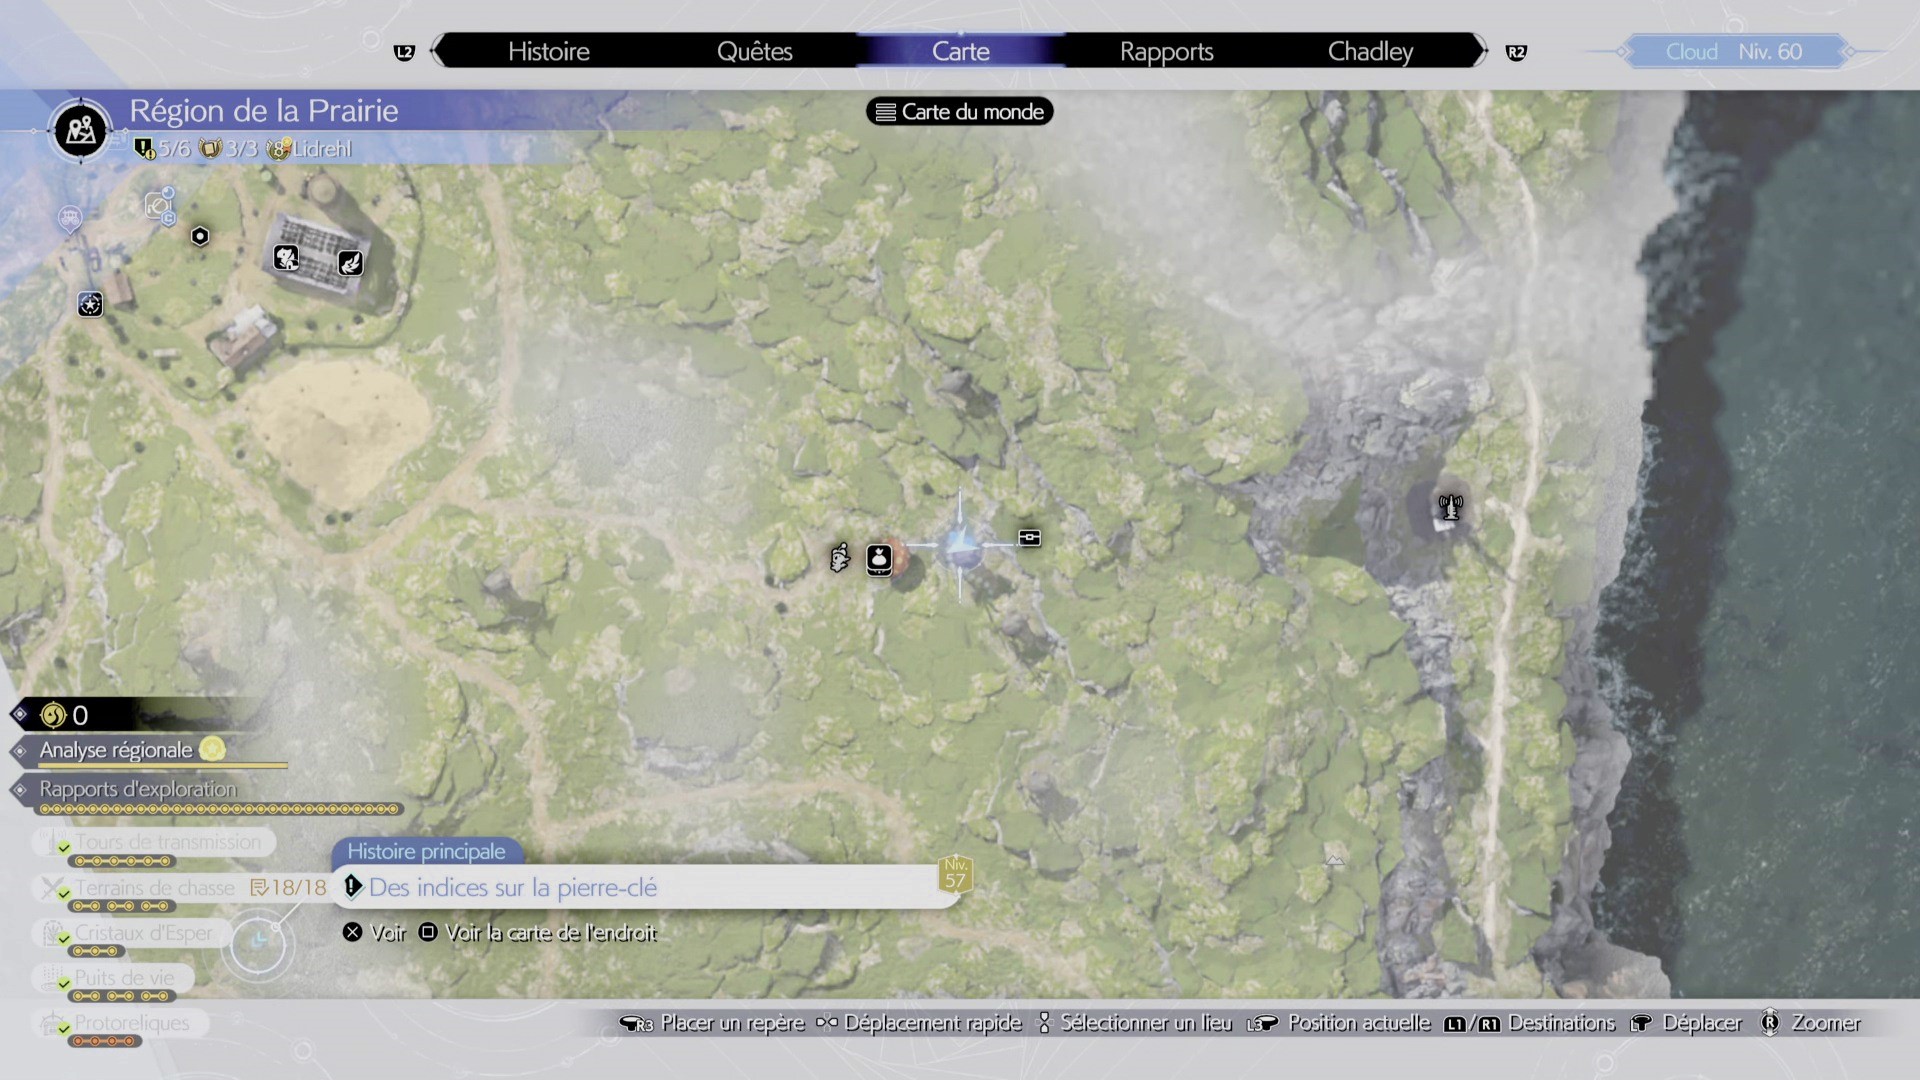This screenshot has height=1080, width=1920.
Task: Select the moogle icon on the map
Action: 840,558
